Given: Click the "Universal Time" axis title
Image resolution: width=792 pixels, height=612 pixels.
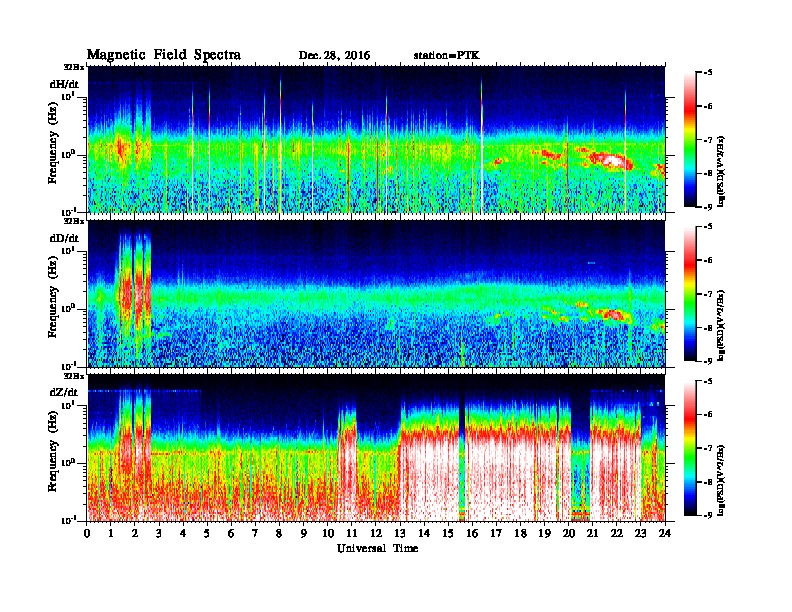Looking at the screenshot, I should (x=378, y=548).
